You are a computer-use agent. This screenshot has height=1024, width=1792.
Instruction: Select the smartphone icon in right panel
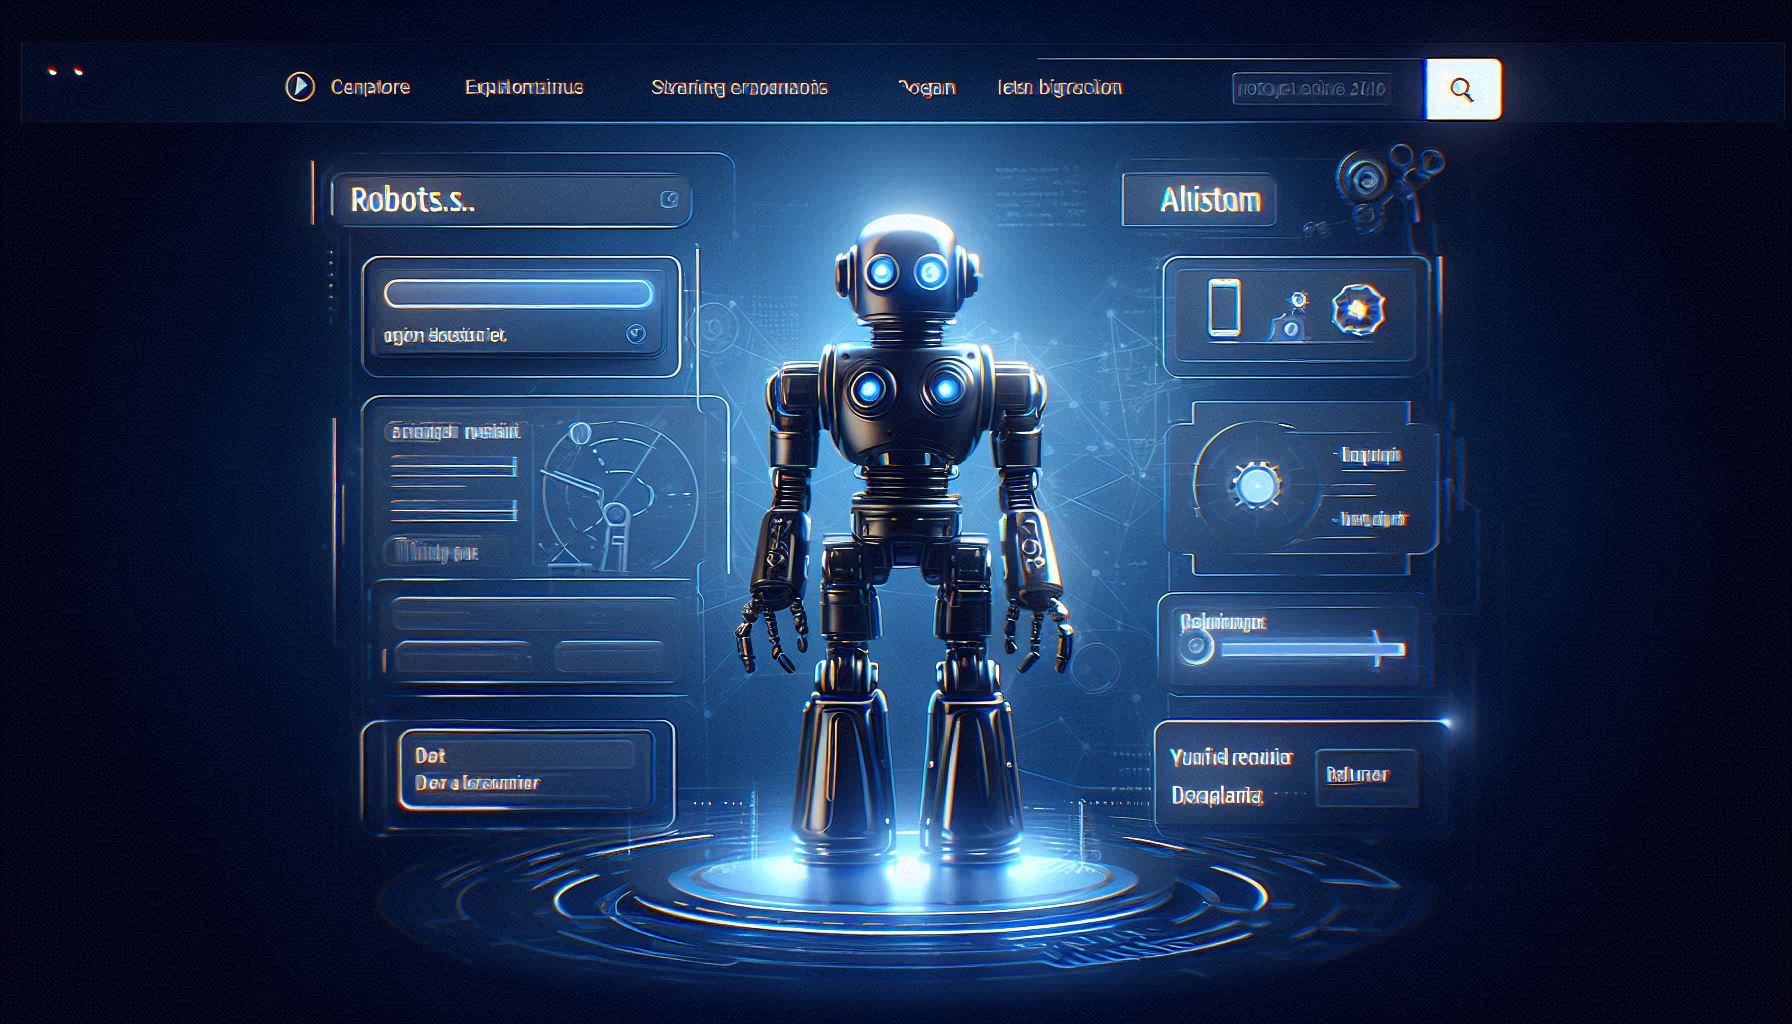[x=1224, y=307]
